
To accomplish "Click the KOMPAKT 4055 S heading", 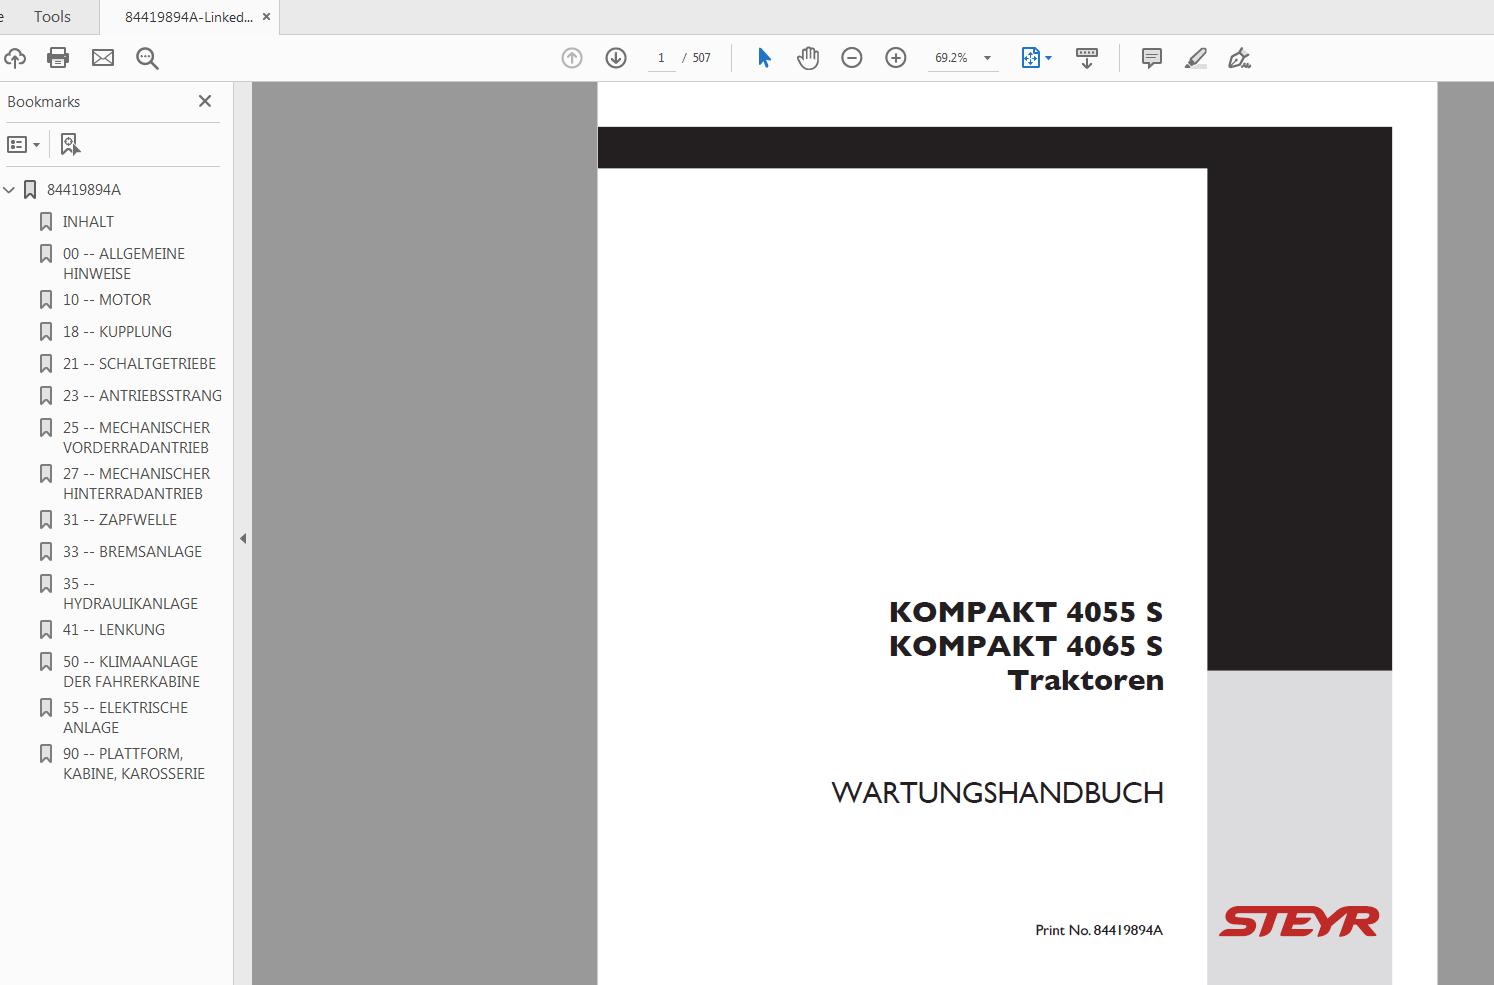I will coord(1026,612).
